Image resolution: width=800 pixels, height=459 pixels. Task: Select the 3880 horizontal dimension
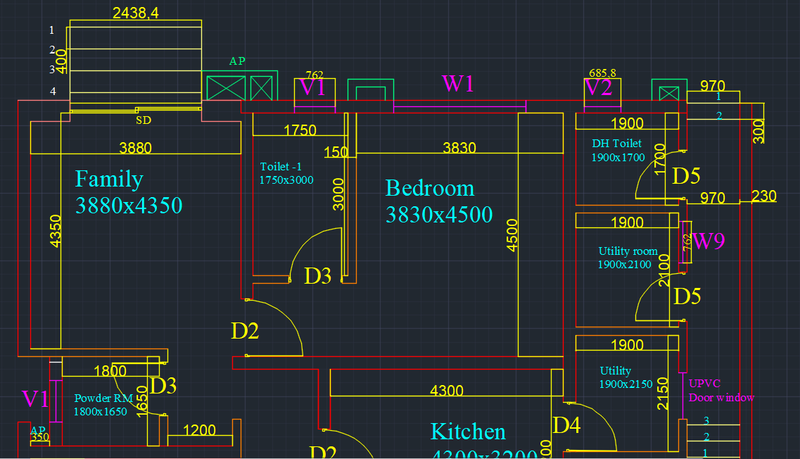coord(135,148)
